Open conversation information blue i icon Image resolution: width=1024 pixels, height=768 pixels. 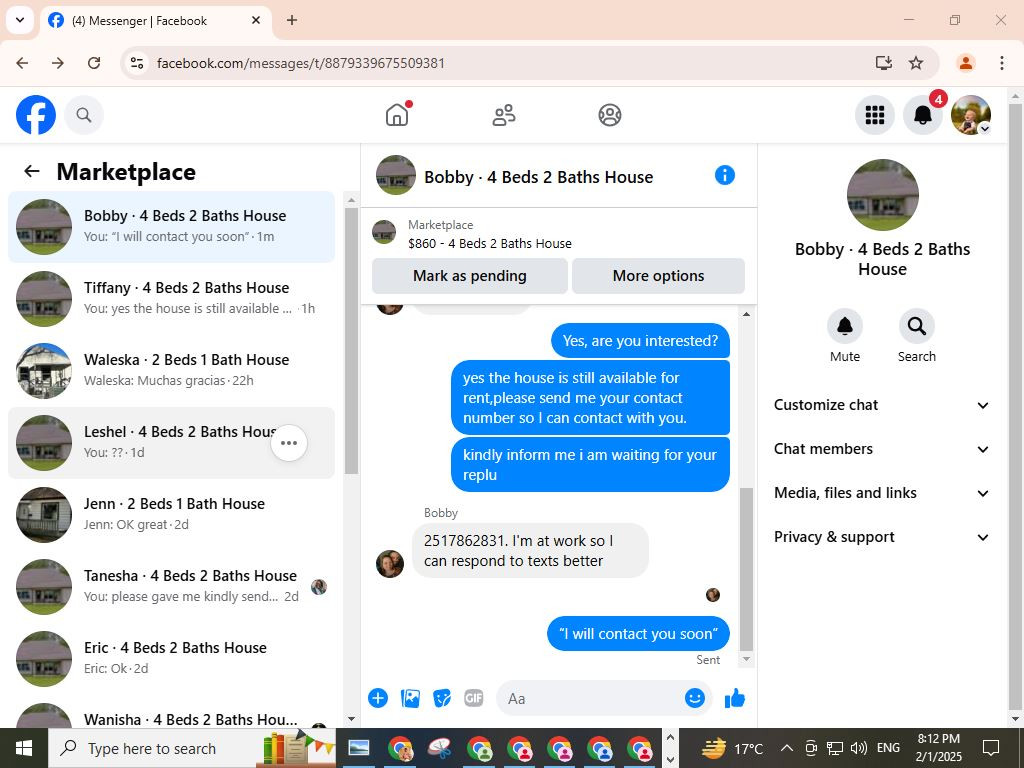tap(725, 175)
